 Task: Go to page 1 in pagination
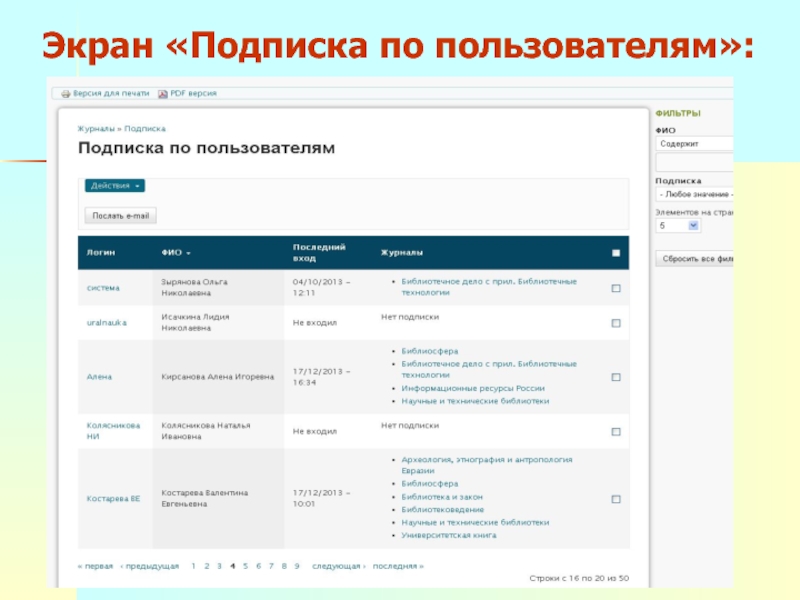point(193,566)
